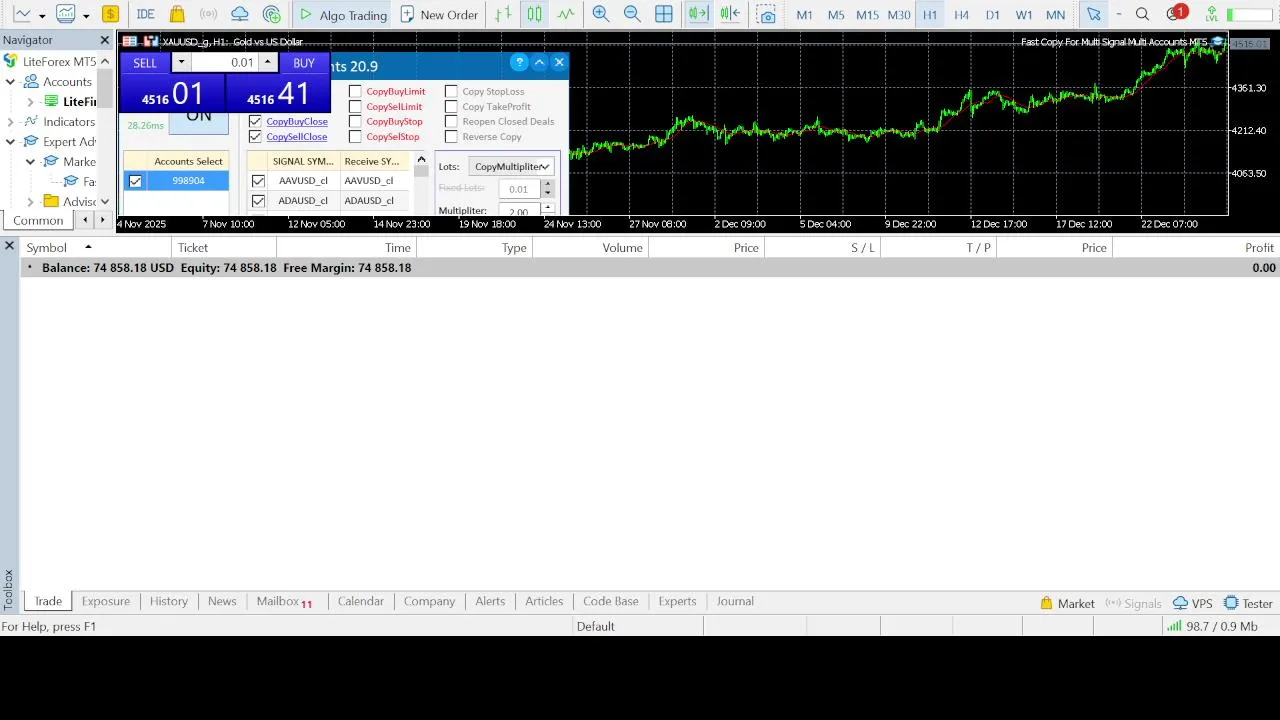Click the chart templates icon in toolbar
Viewport: 1280px width, 720px height.
click(66, 15)
